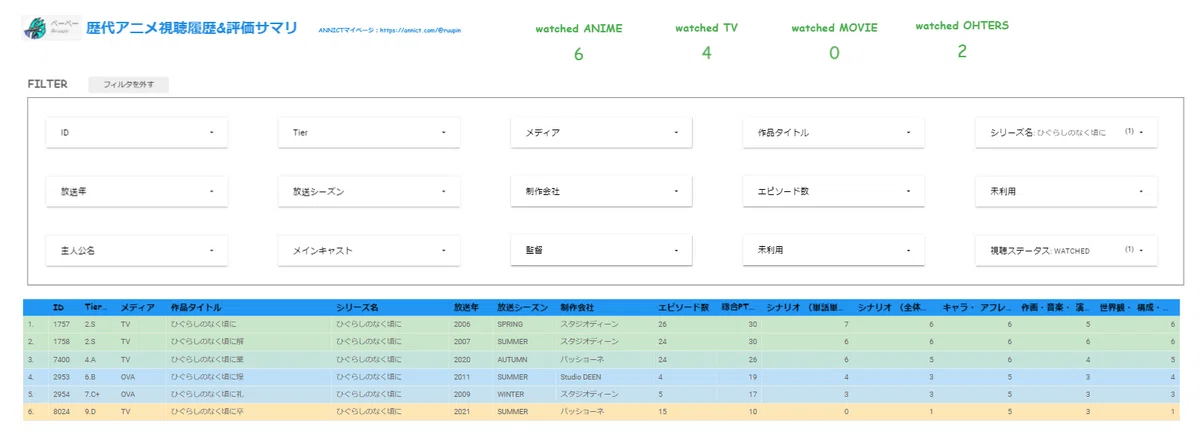Click the Studio DEEN studio cell
Viewport: 1200px width, 433px height.
[580, 376]
